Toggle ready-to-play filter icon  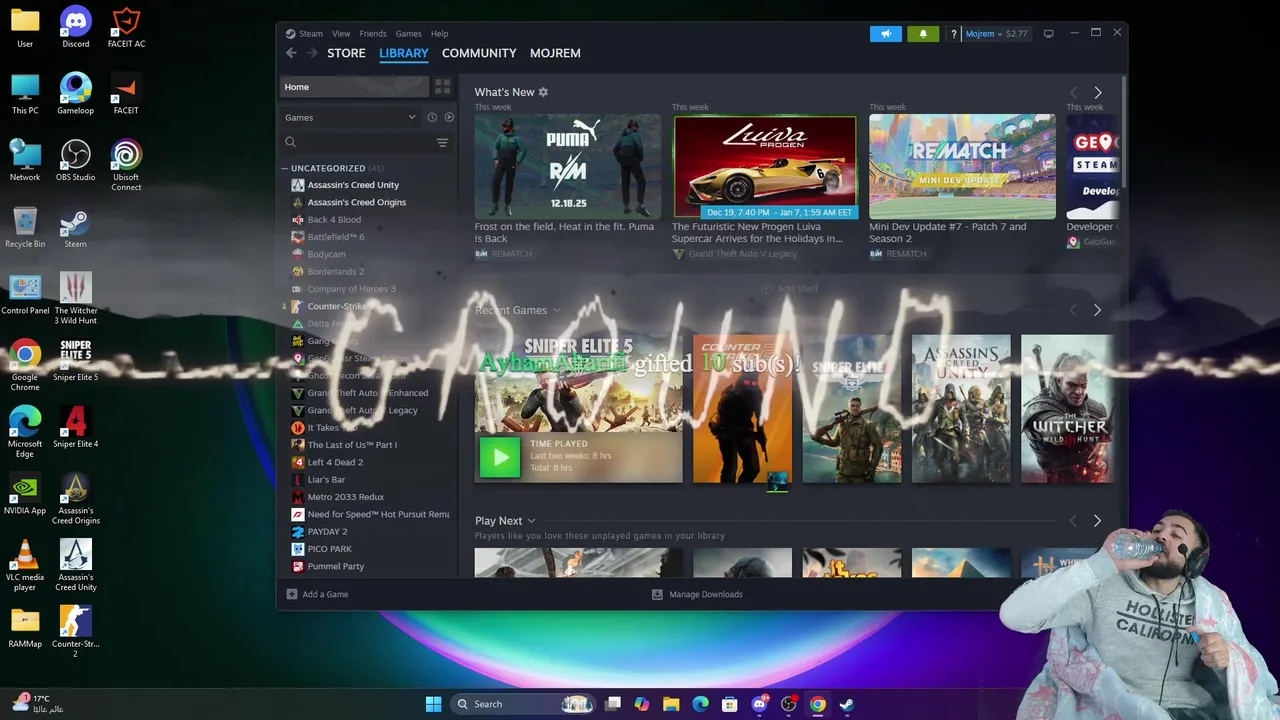(x=449, y=117)
